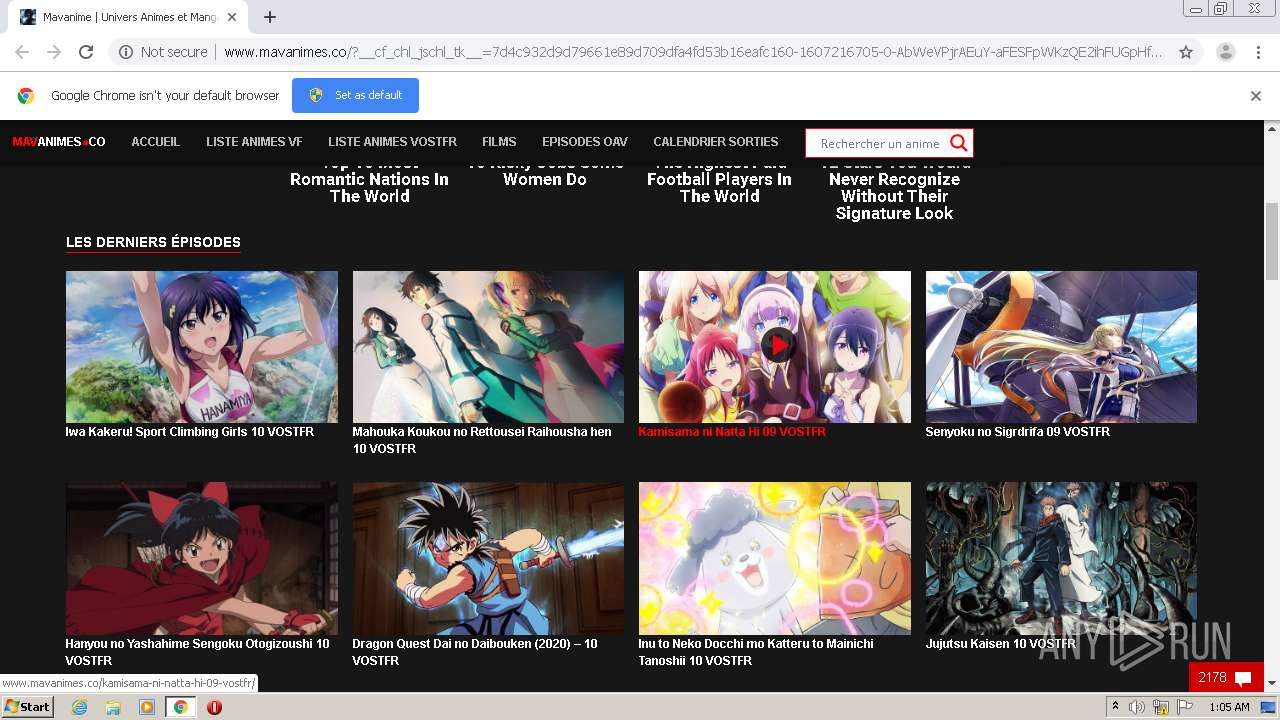
Task: Open the Iwa Kakeru Sport Climbing Girls thumbnail
Action: coord(202,347)
